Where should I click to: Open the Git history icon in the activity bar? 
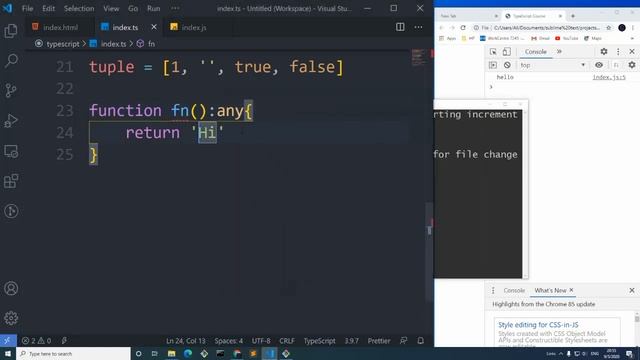(x=11, y=211)
